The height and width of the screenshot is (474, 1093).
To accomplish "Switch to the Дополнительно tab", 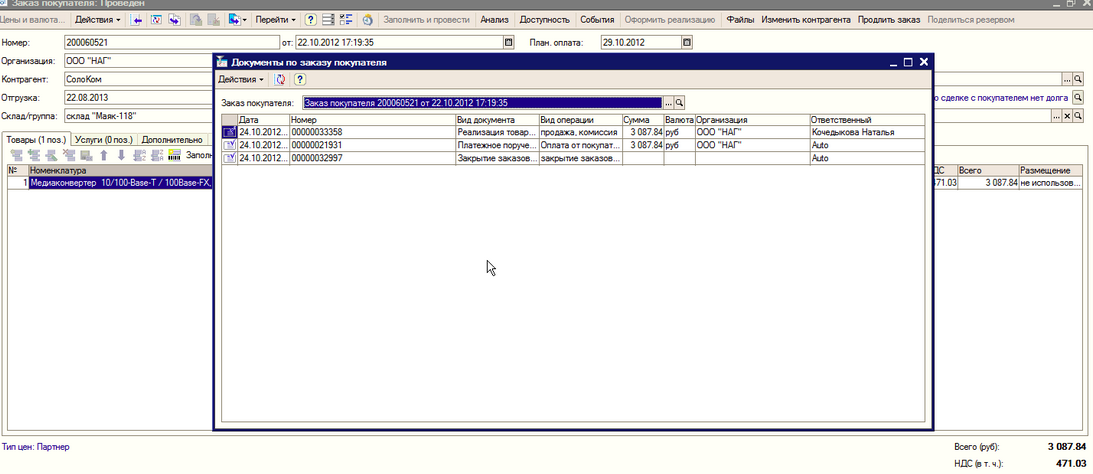I will click(172, 140).
